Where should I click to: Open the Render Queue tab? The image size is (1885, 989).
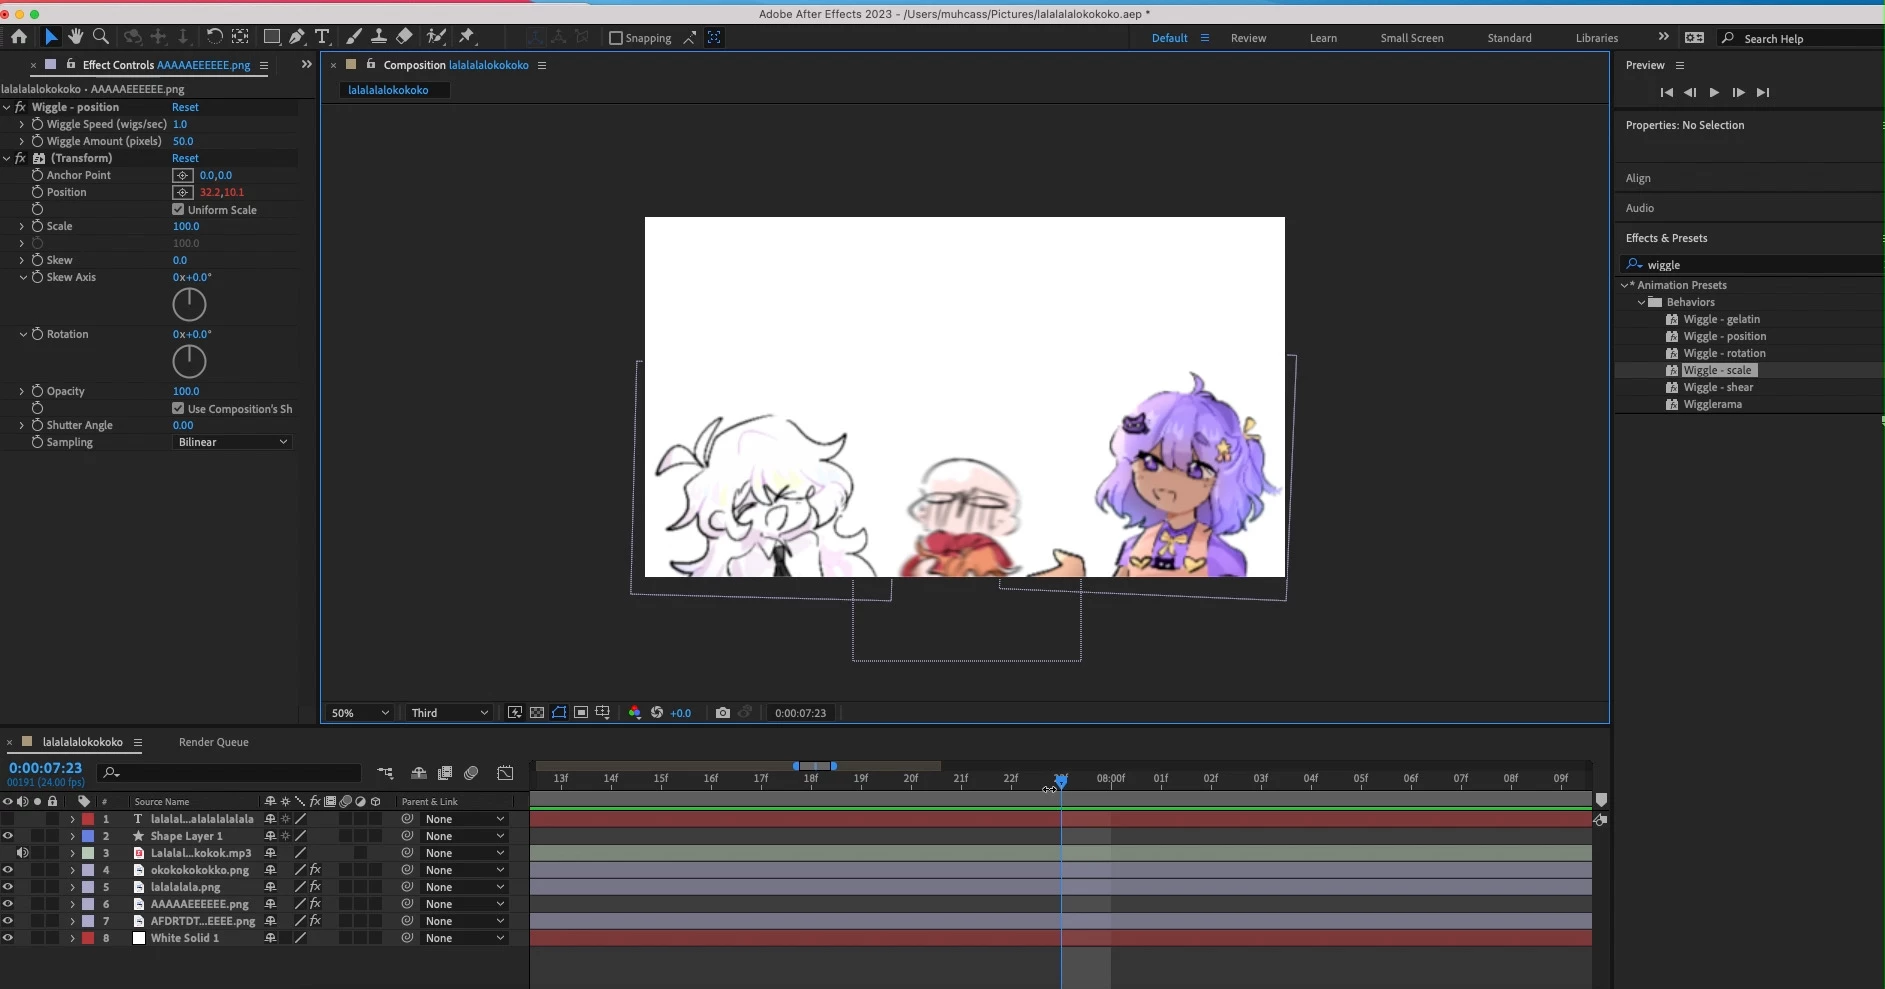[x=213, y=742]
